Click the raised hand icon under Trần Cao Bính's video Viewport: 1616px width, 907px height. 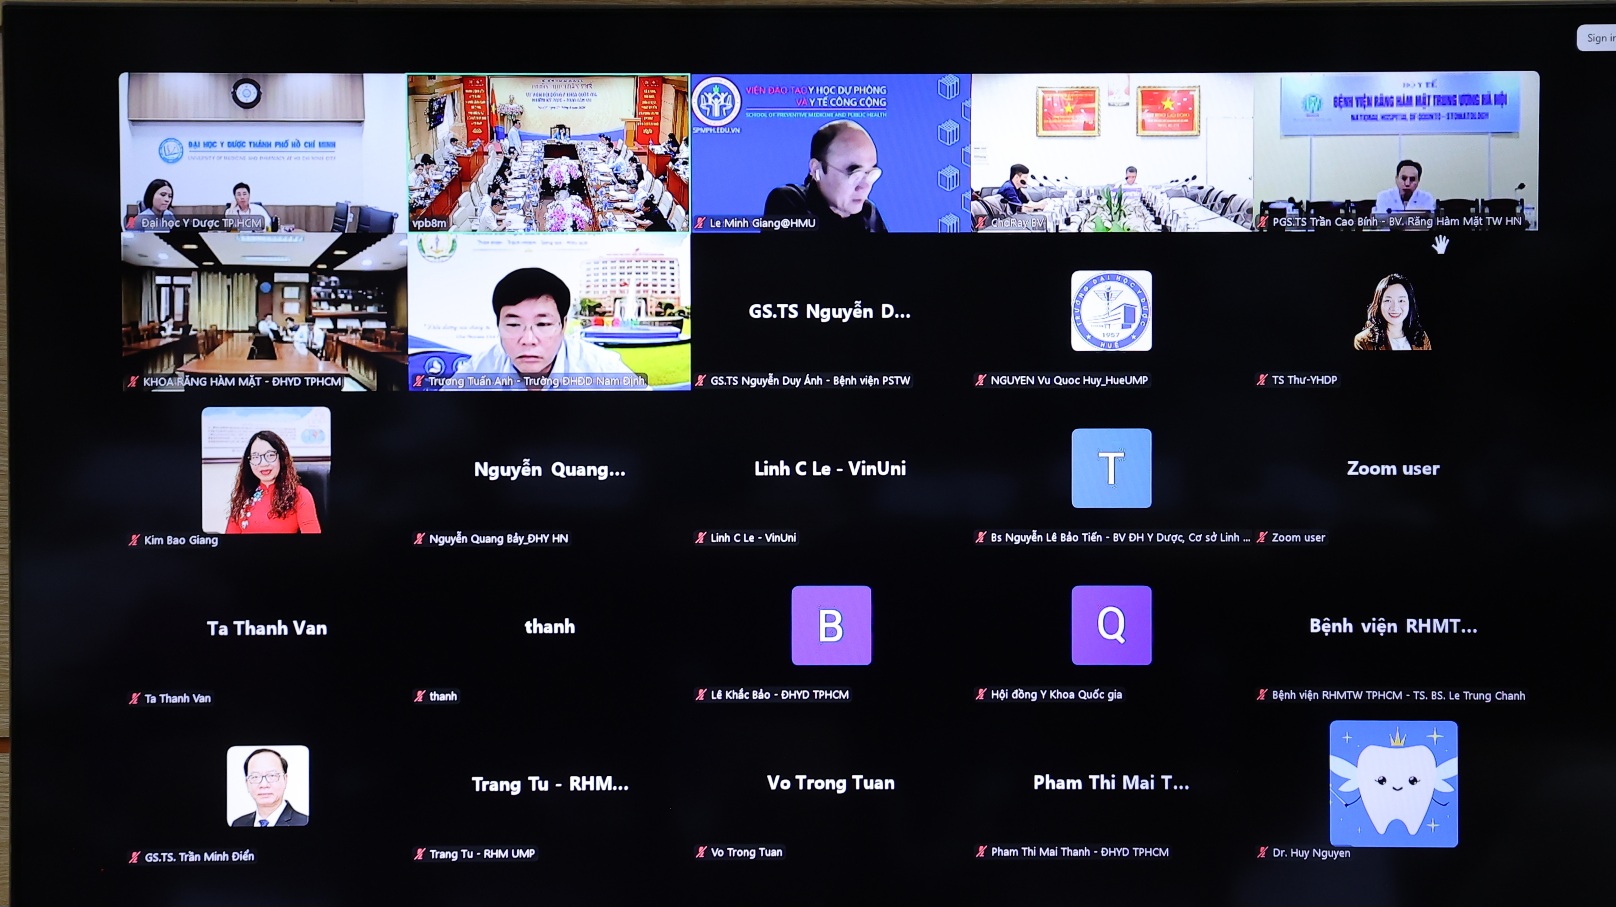click(x=1440, y=244)
